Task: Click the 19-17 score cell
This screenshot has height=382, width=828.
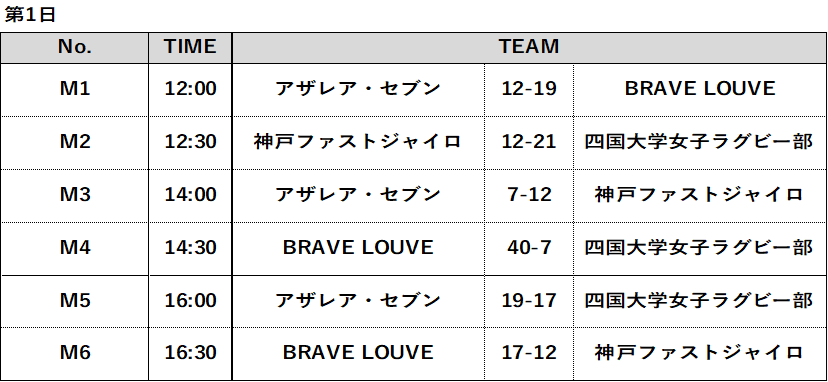Action: pyautogui.click(x=529, y=300)
